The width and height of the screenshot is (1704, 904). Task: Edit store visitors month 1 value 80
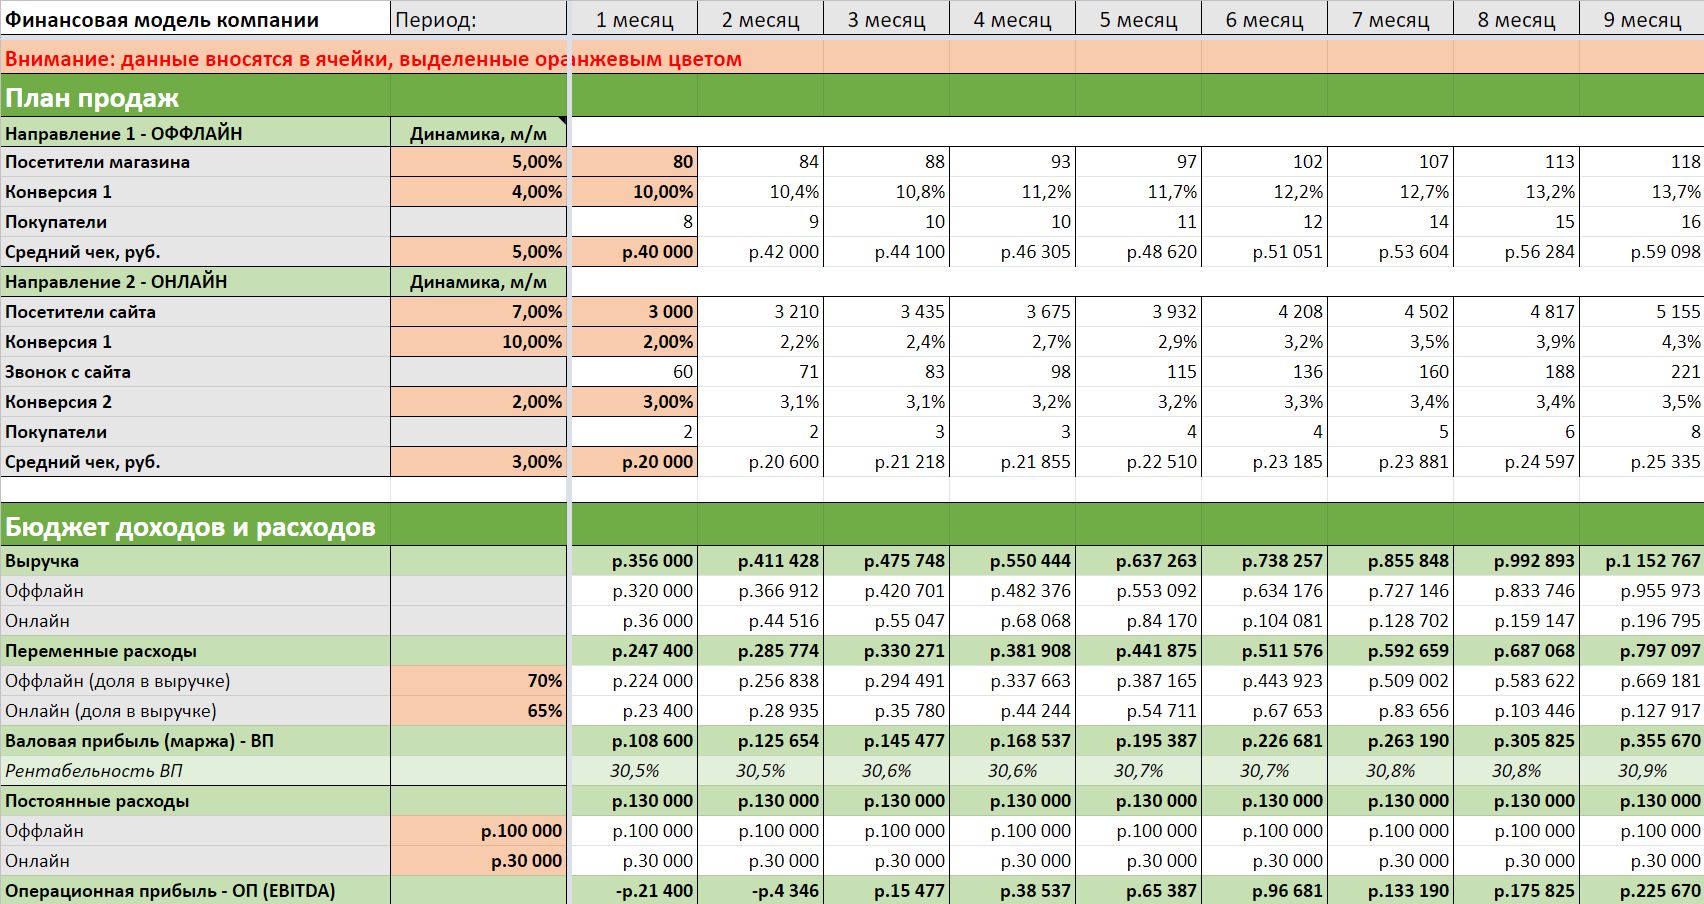pos(634,162)
